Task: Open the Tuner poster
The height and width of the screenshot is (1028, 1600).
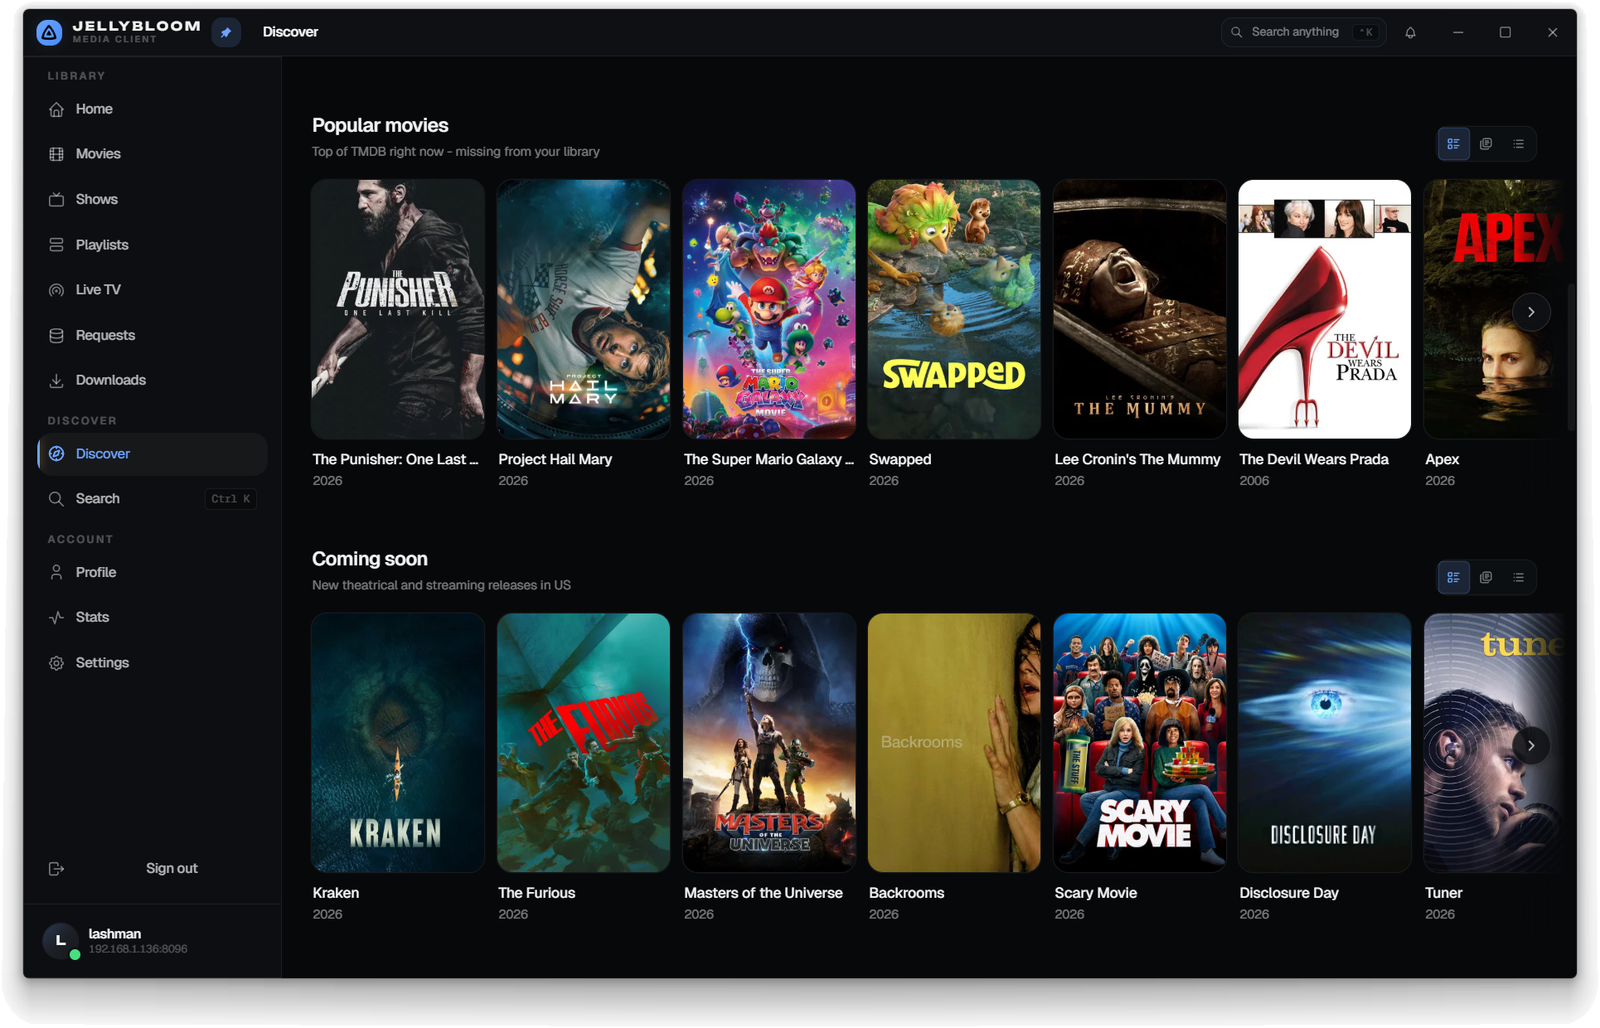Action: click(1493, 742)
